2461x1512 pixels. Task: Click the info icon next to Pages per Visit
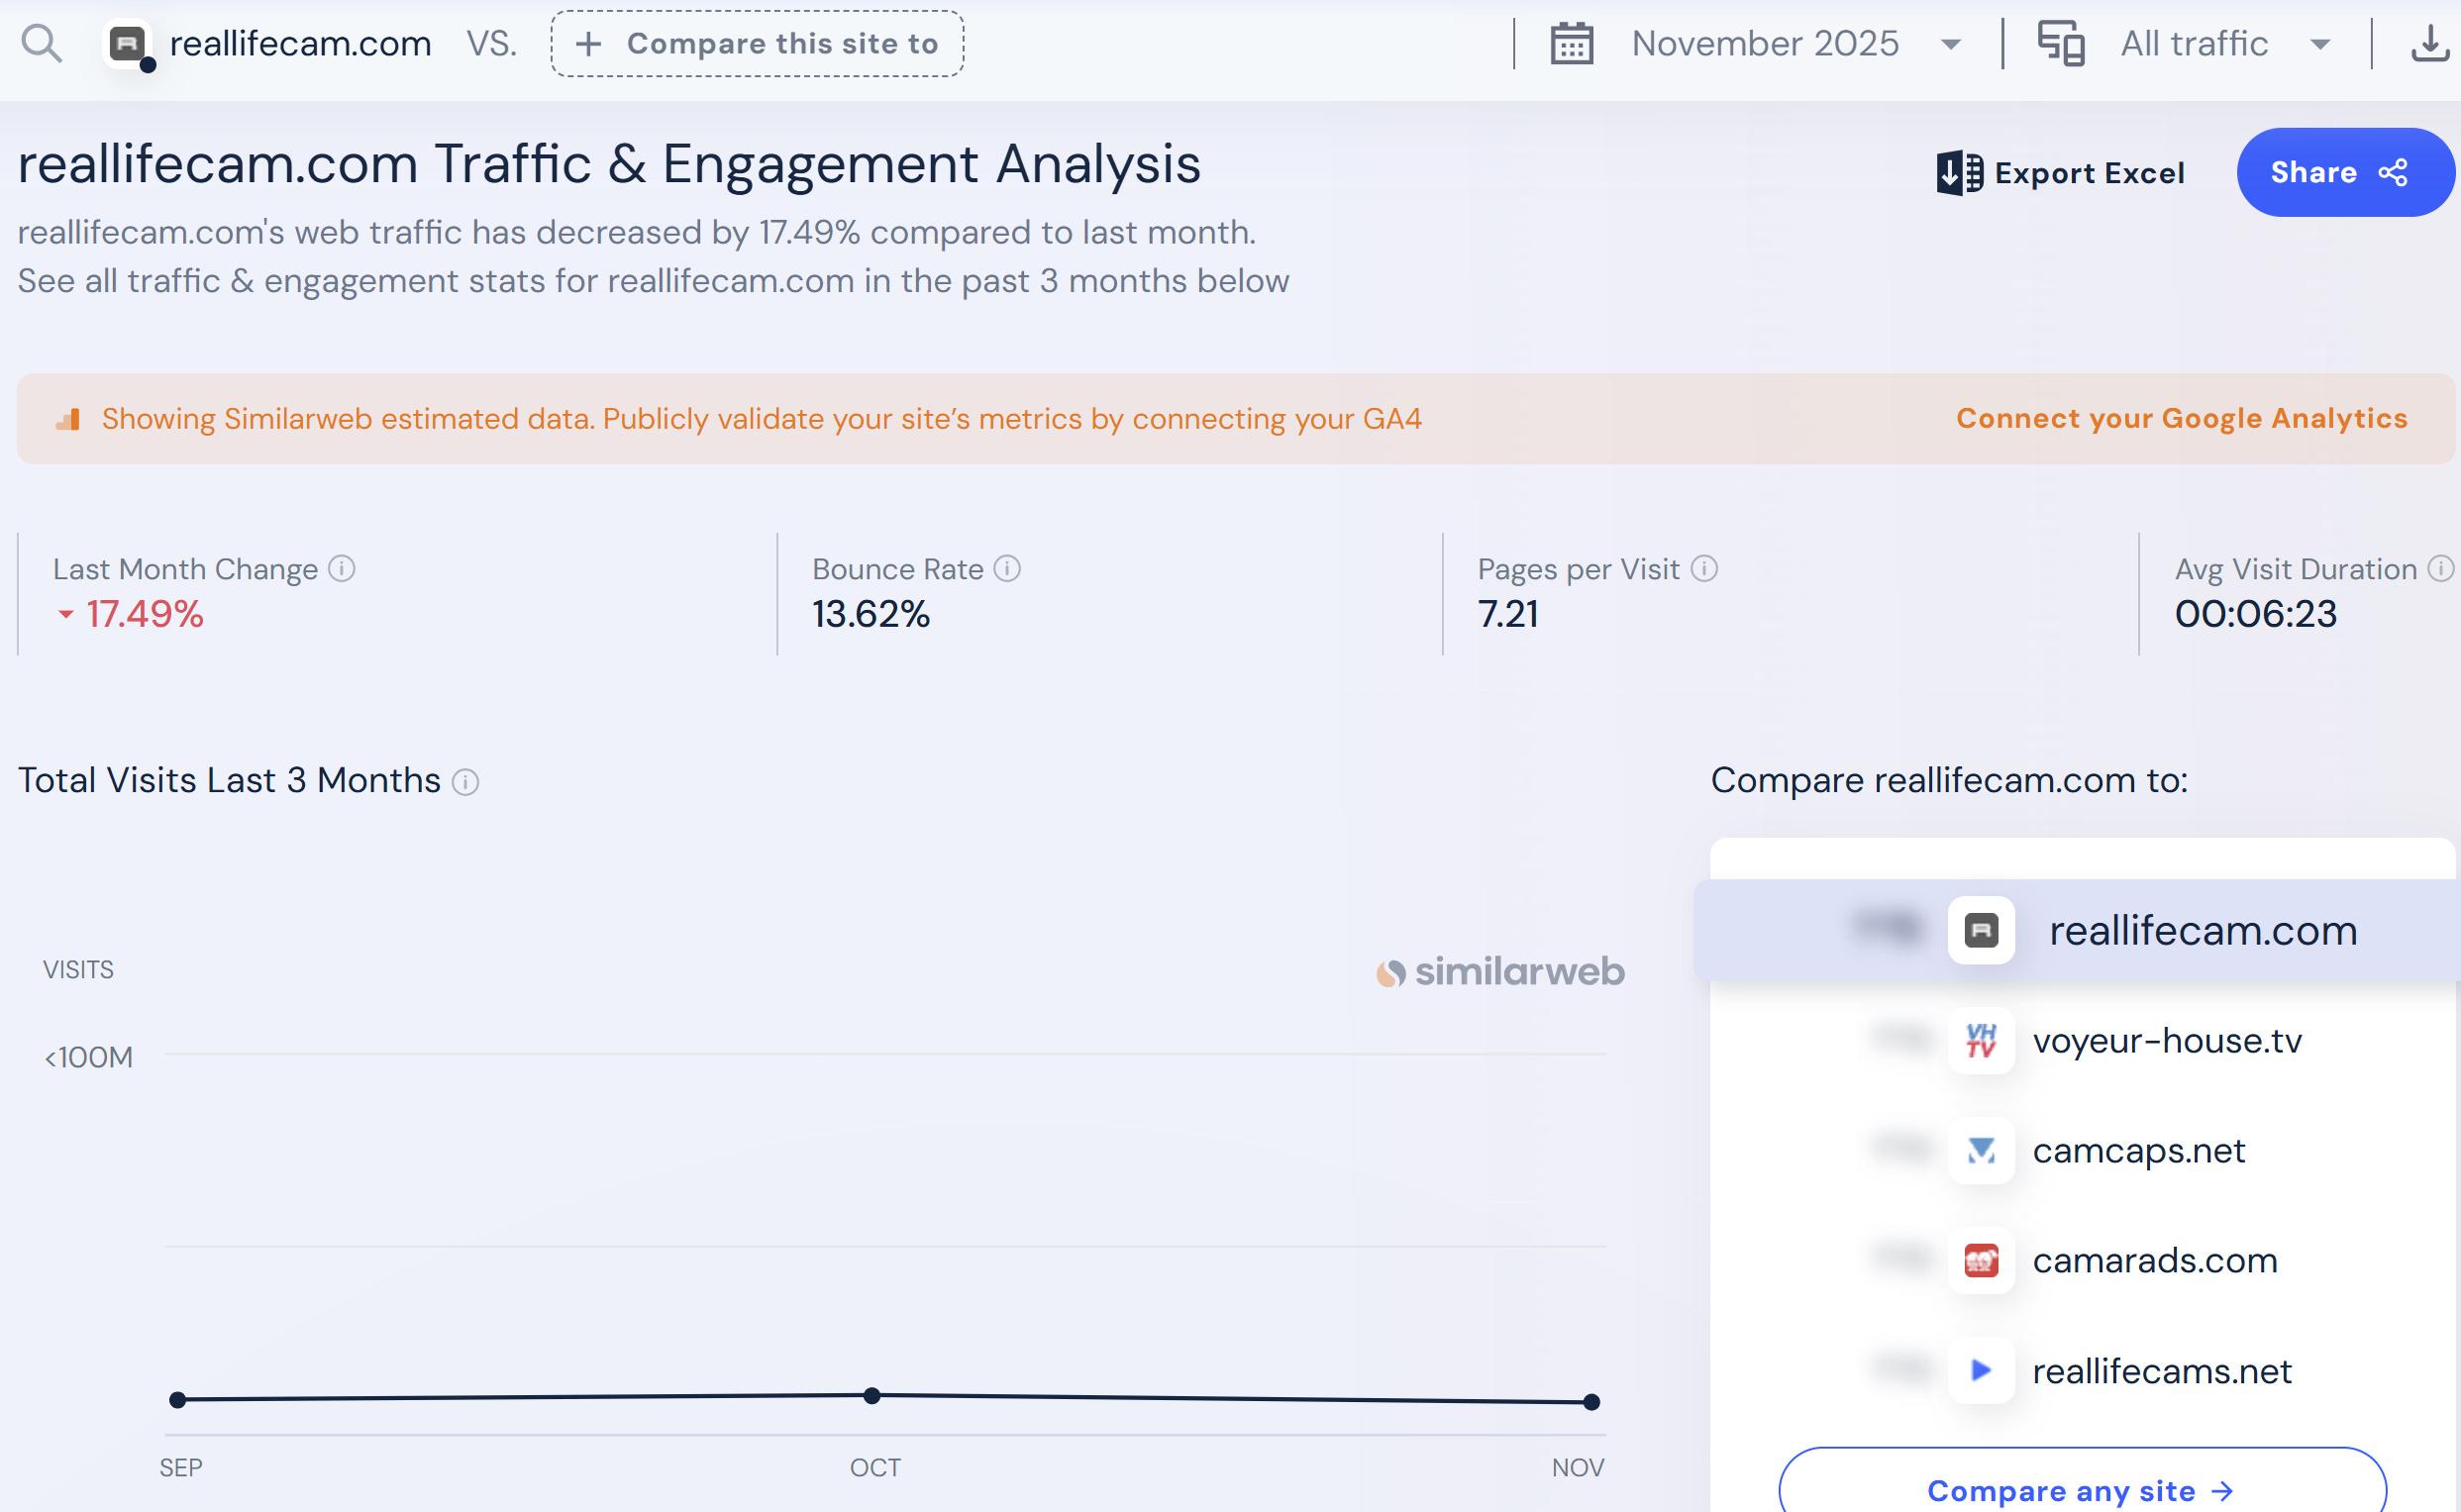click(x=1704, y=569)
